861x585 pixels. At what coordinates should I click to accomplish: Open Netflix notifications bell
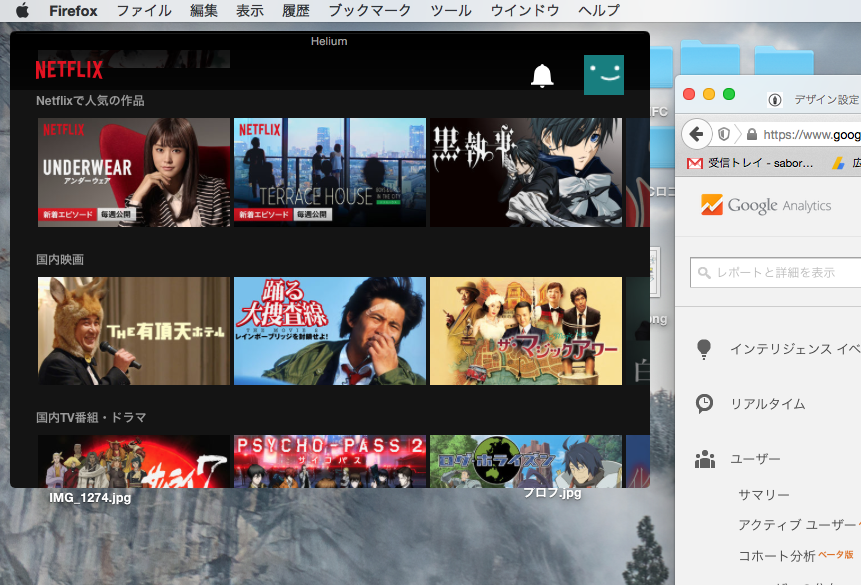(542, 76)
